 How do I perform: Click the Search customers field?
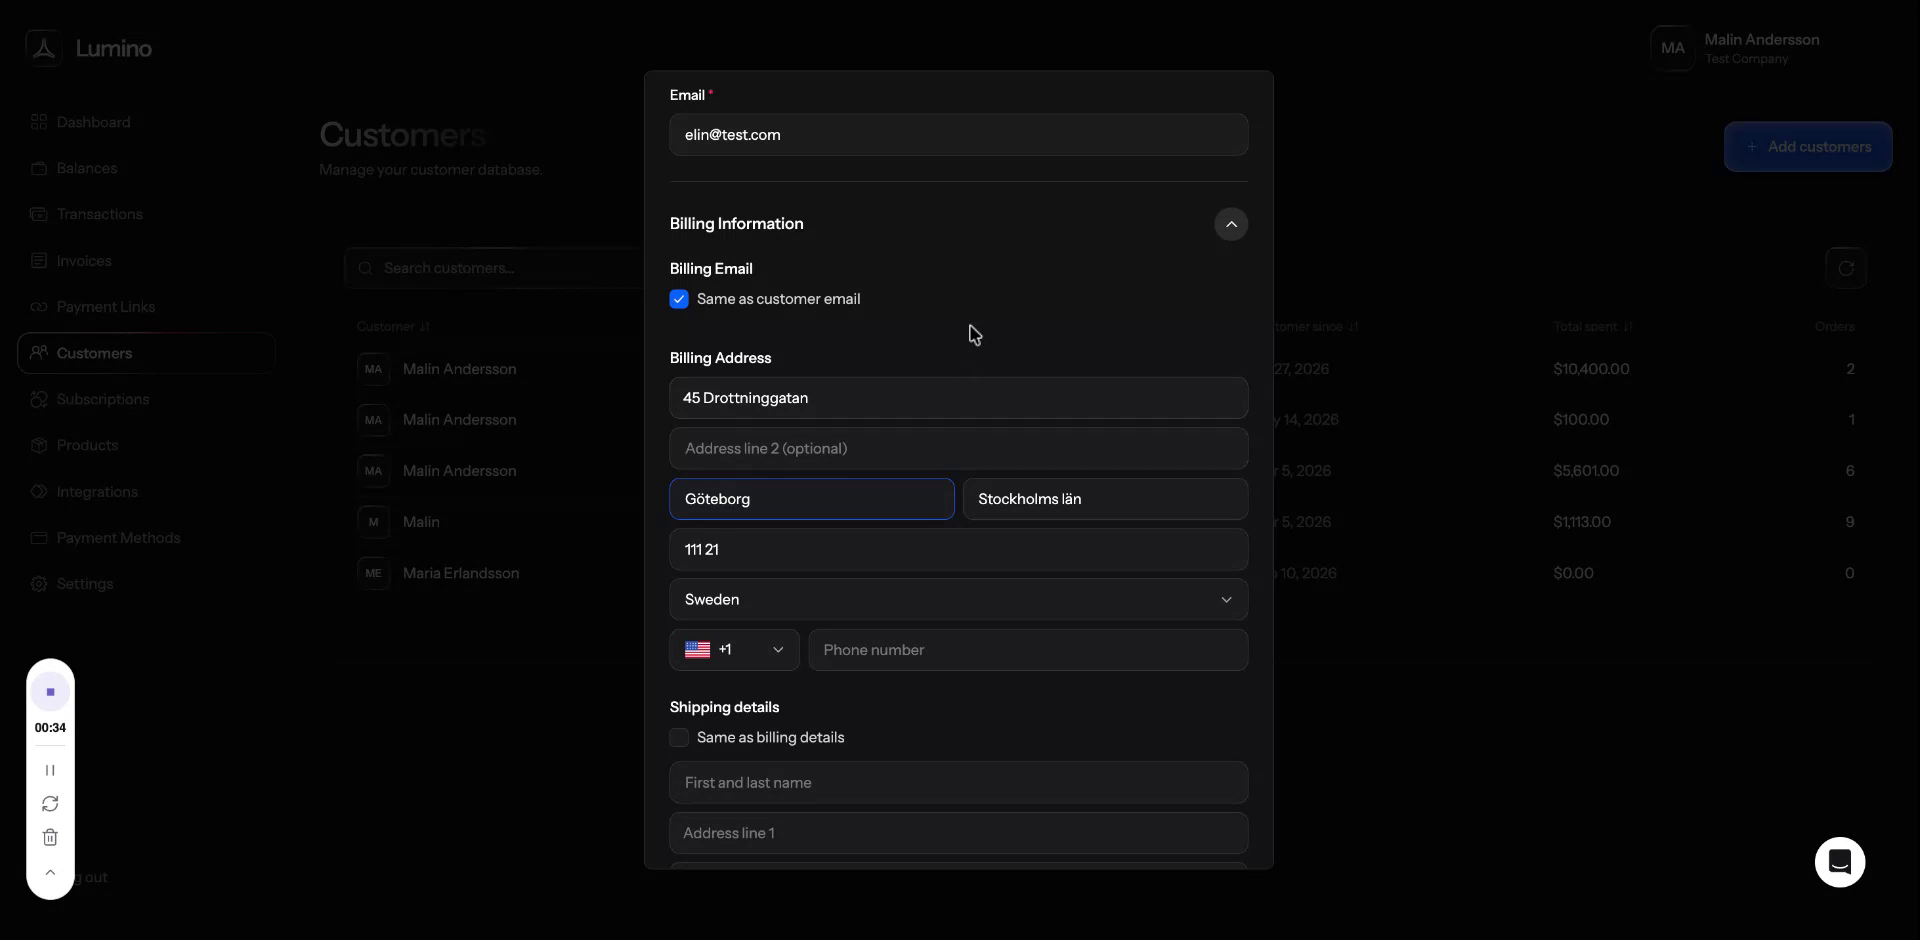click(x=495, y=268)
